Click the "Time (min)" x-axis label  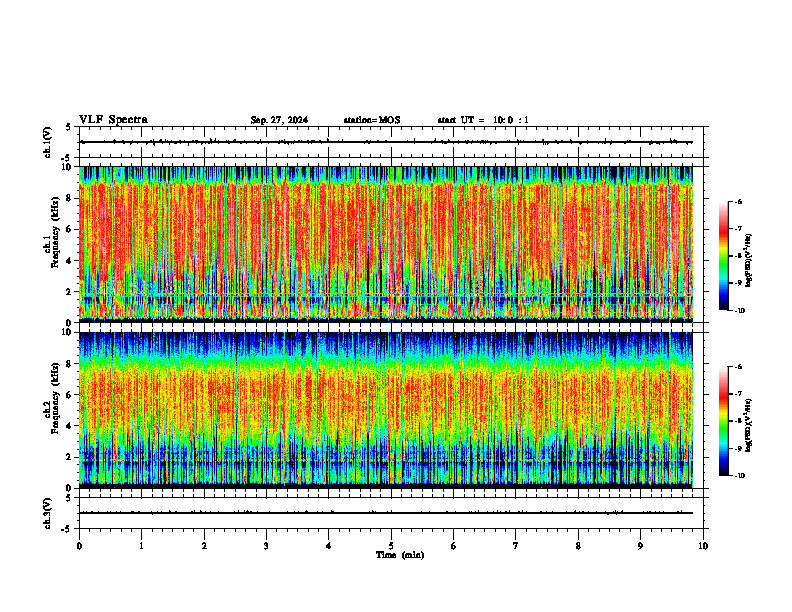400,555
